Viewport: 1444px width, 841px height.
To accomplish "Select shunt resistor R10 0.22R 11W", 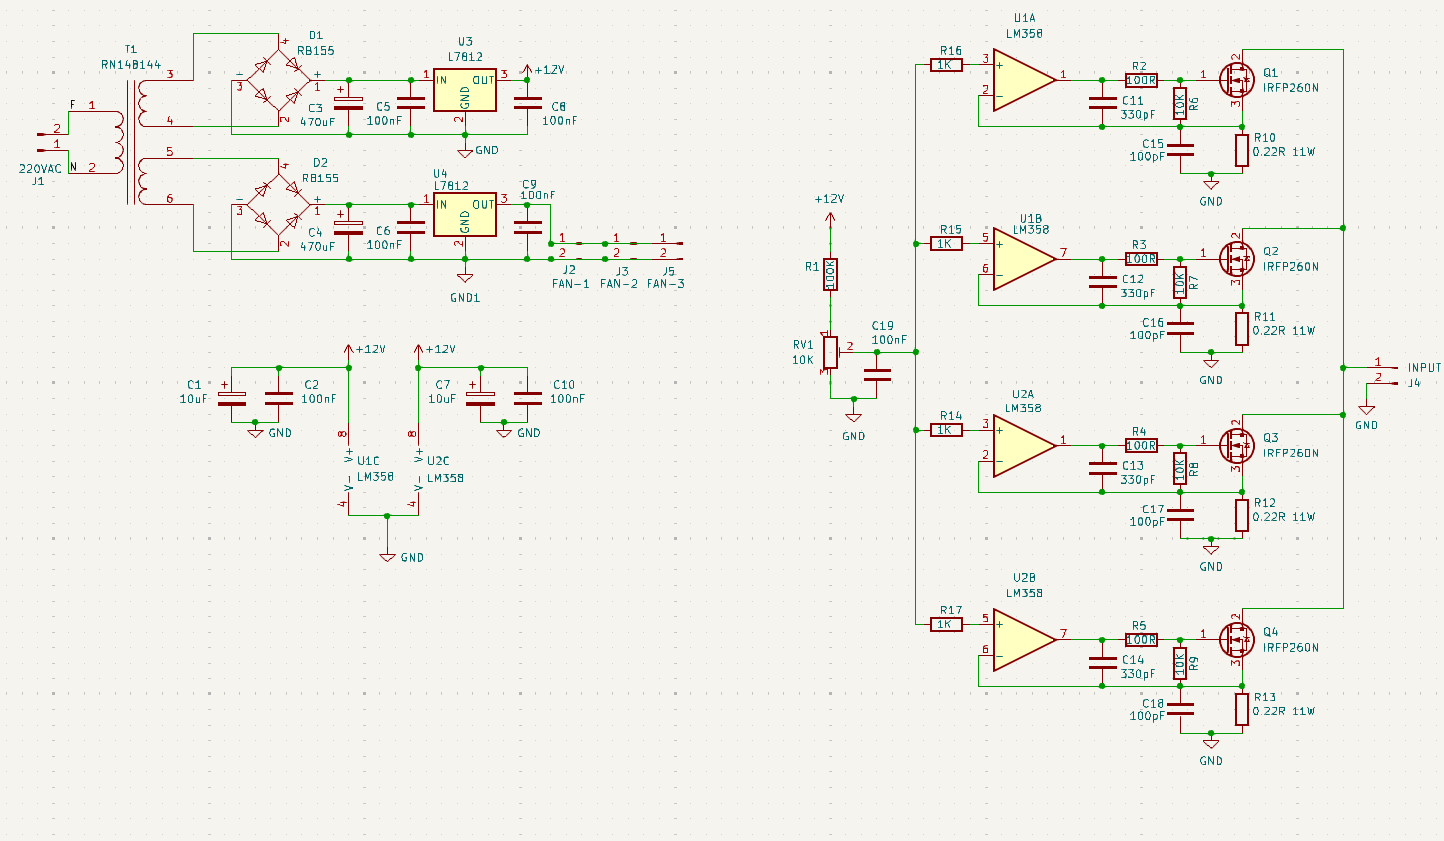I will tap(1242, 150).
